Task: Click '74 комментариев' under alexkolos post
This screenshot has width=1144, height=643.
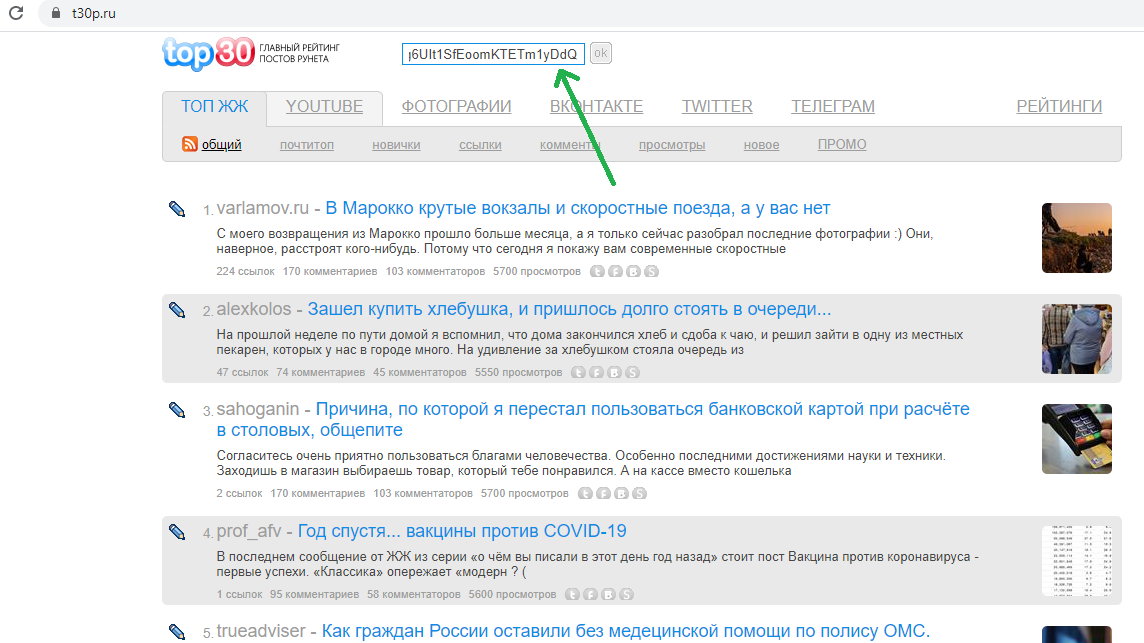Action: pyautogui.click(x=320, y=372)
